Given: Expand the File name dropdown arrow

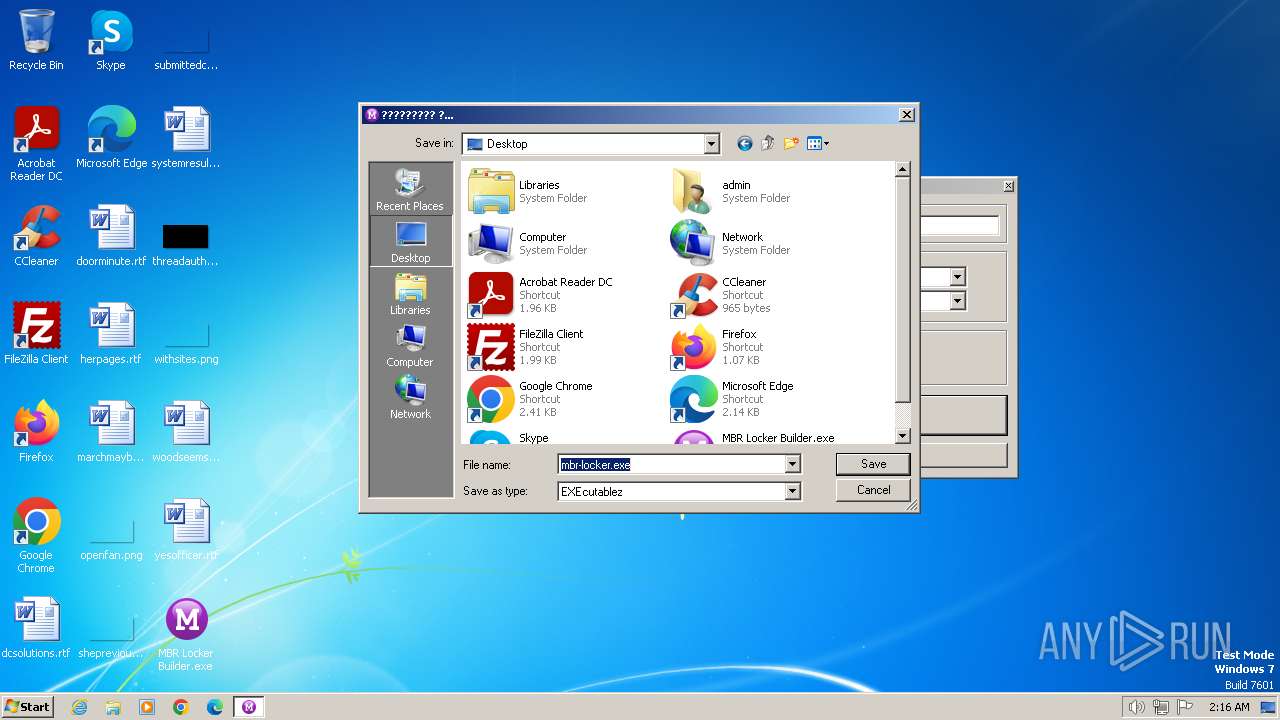Looking at the screenshot, I should (x=792, y=464).
